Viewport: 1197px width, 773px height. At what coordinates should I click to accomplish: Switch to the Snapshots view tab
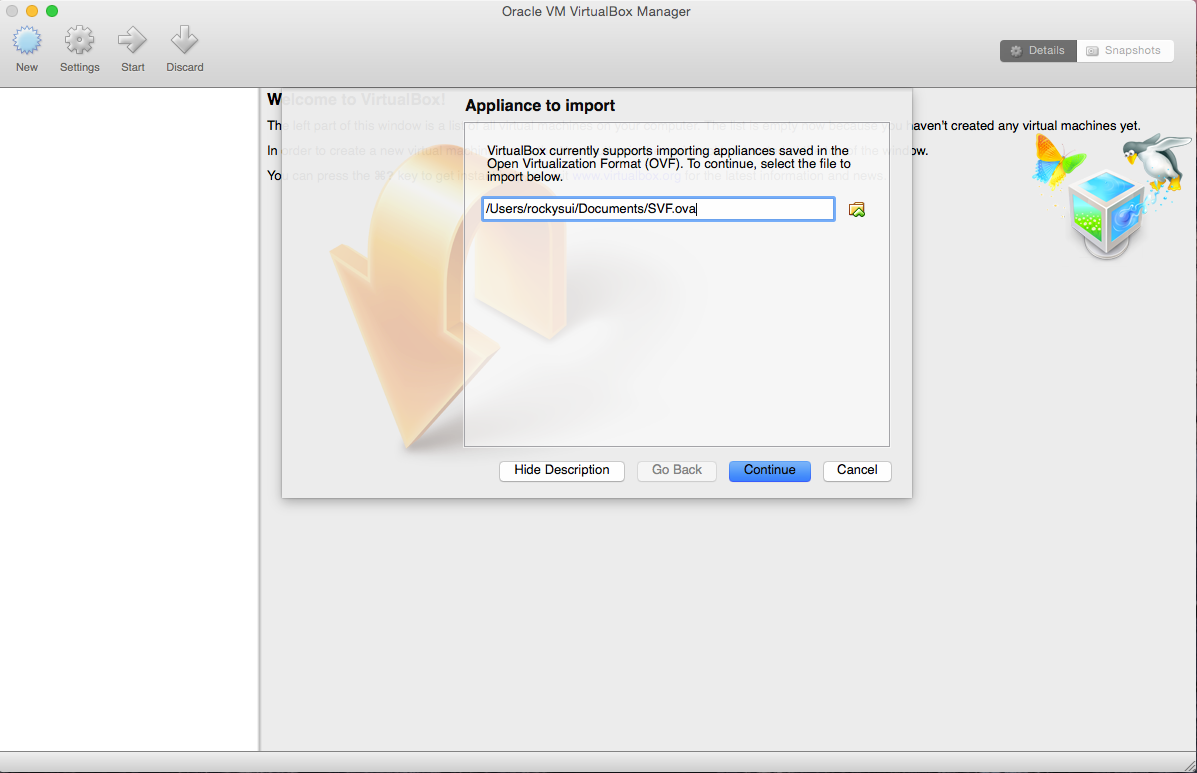(x=1124, y=50)
